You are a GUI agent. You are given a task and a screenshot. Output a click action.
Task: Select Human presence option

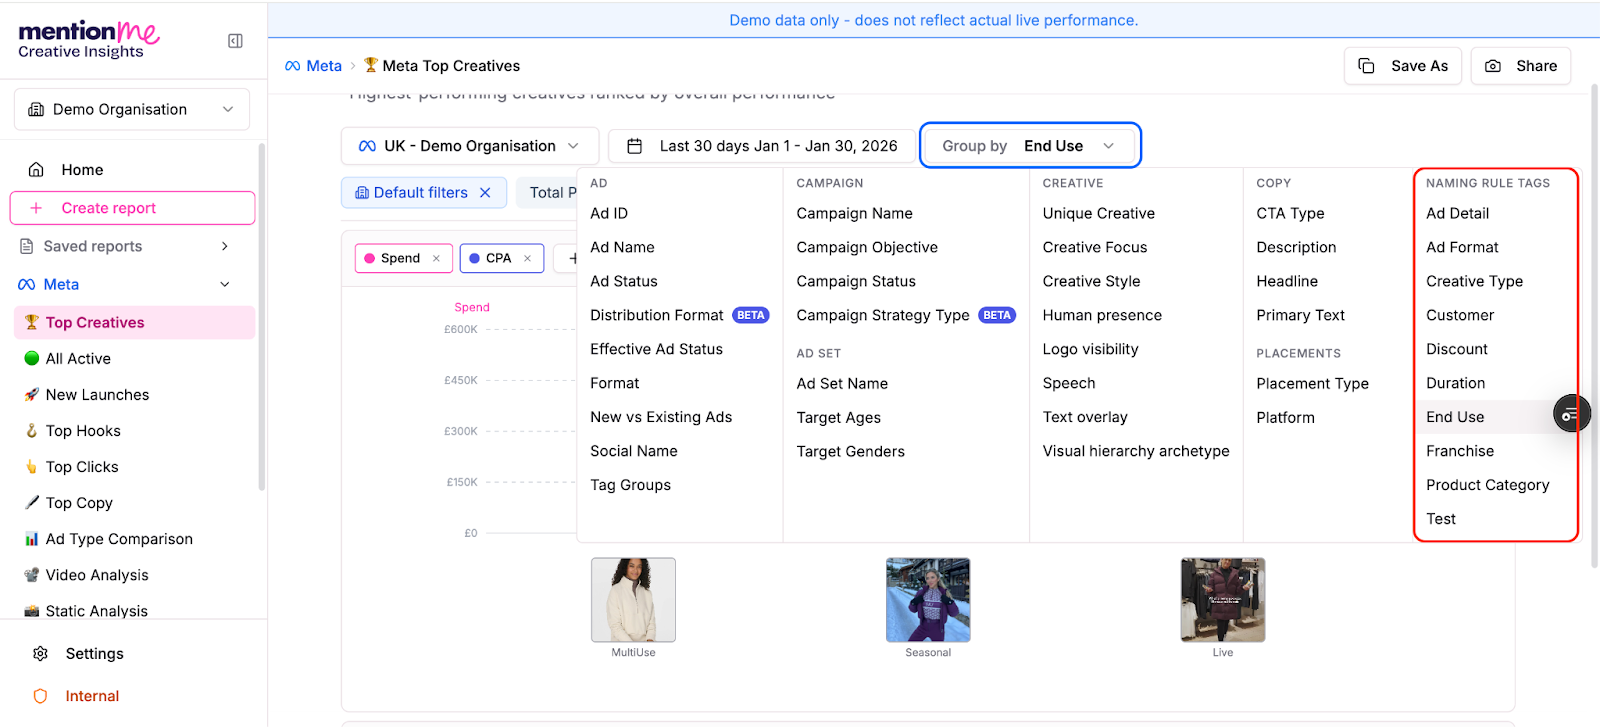point(1102,315)
